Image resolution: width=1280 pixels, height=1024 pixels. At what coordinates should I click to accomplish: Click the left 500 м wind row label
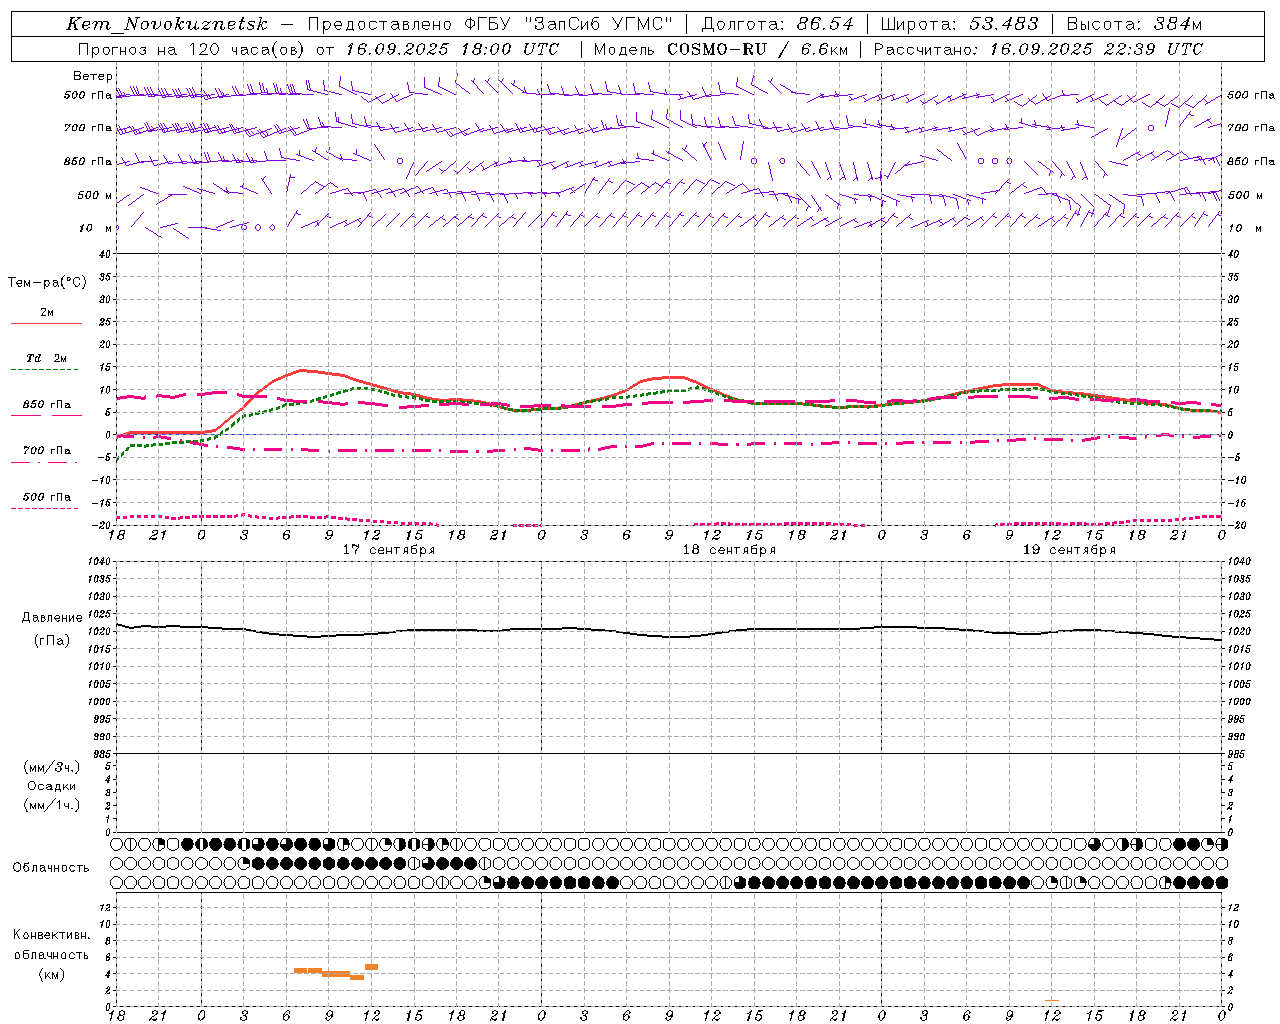(95, 195)
